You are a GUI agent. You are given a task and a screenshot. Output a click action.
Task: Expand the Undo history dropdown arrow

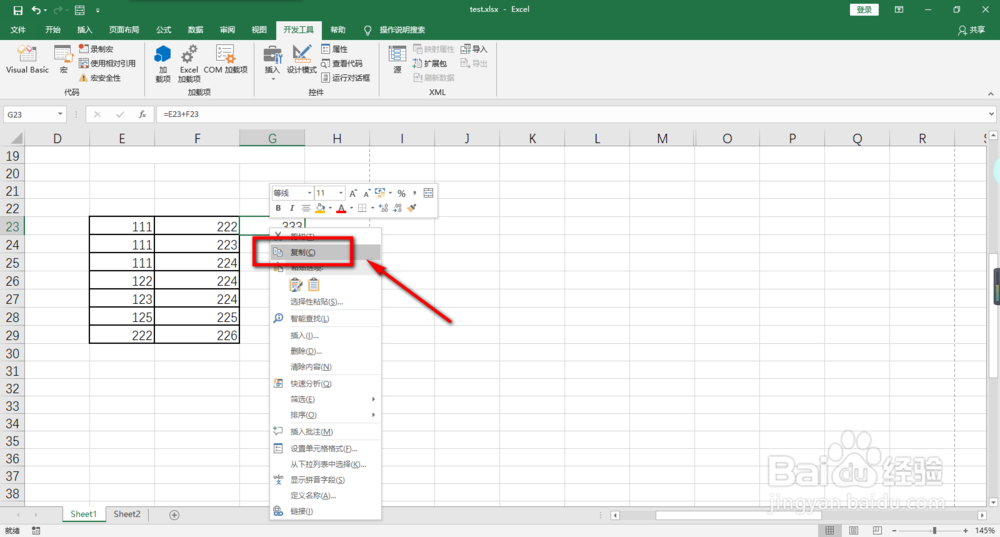click(x=45, y=10)
